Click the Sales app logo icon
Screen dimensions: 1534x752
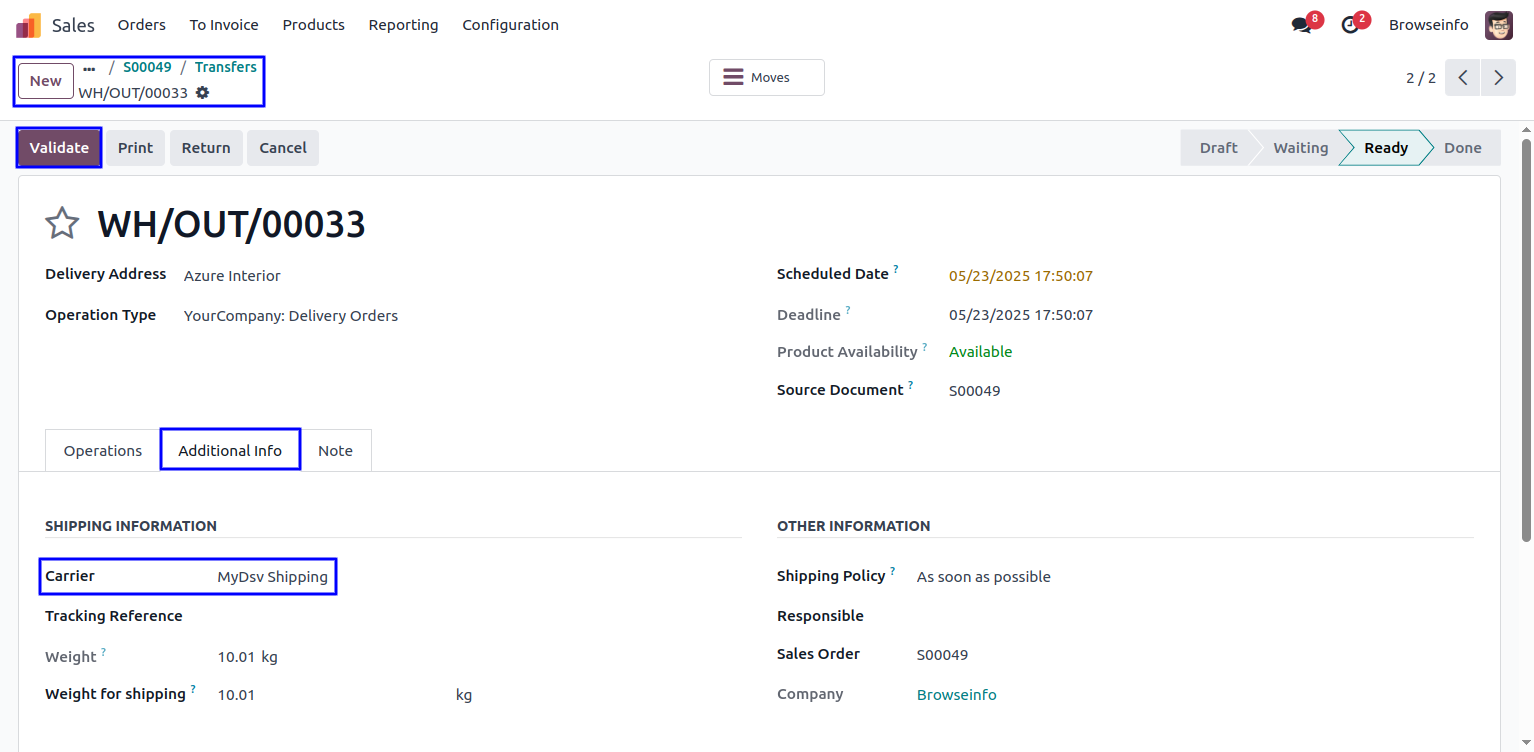coord(29,25)
